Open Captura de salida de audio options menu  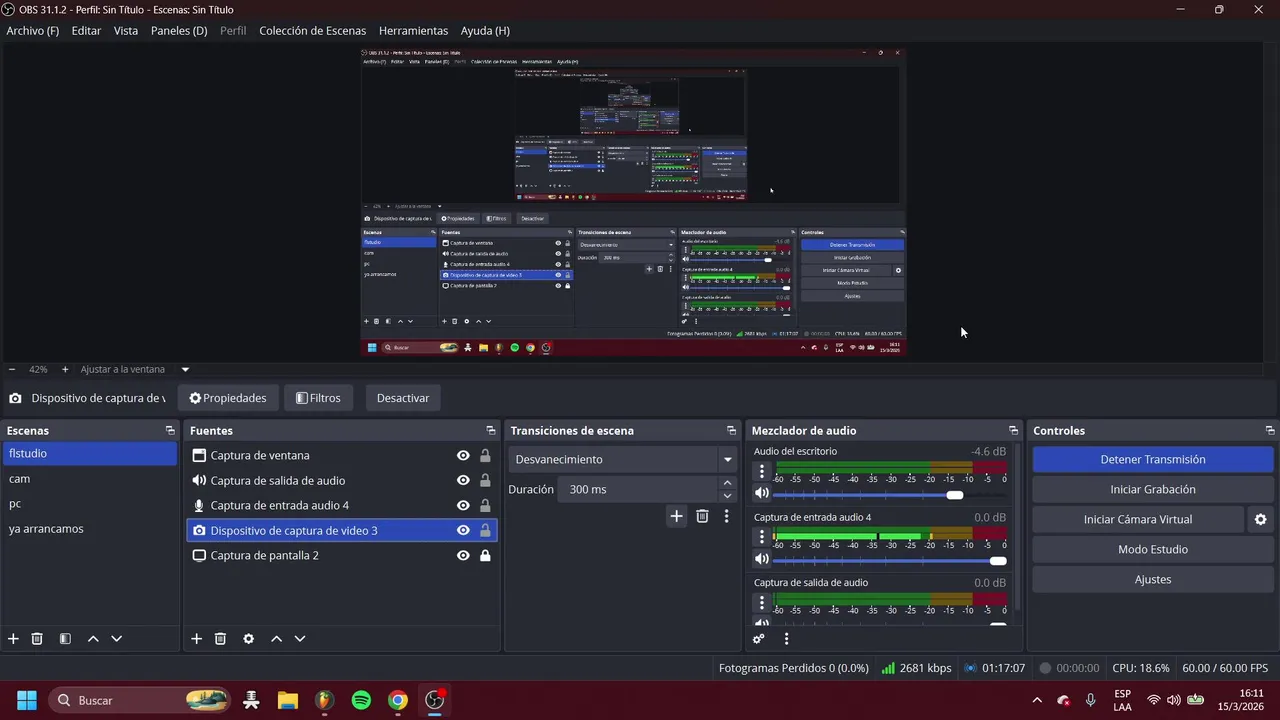[762, 602]
